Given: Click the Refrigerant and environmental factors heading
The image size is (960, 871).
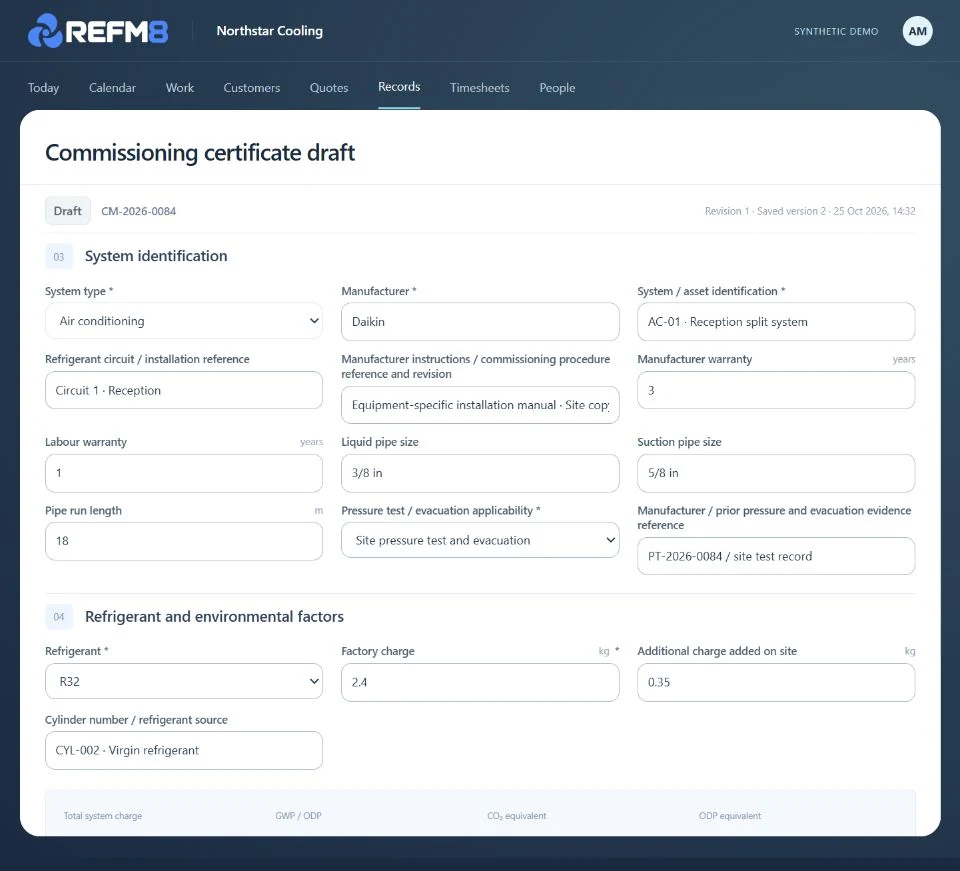Looking at the screenshot, I should [214, 616].
